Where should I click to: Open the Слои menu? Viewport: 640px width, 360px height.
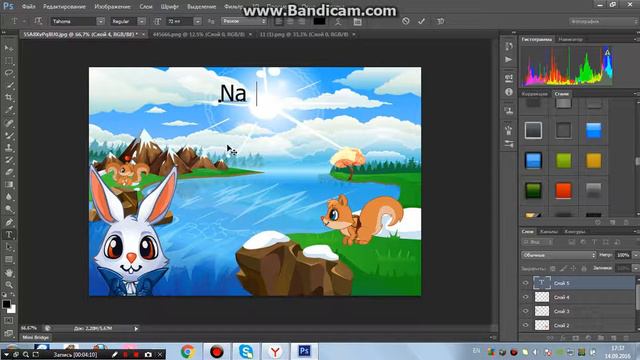point(146,7)
